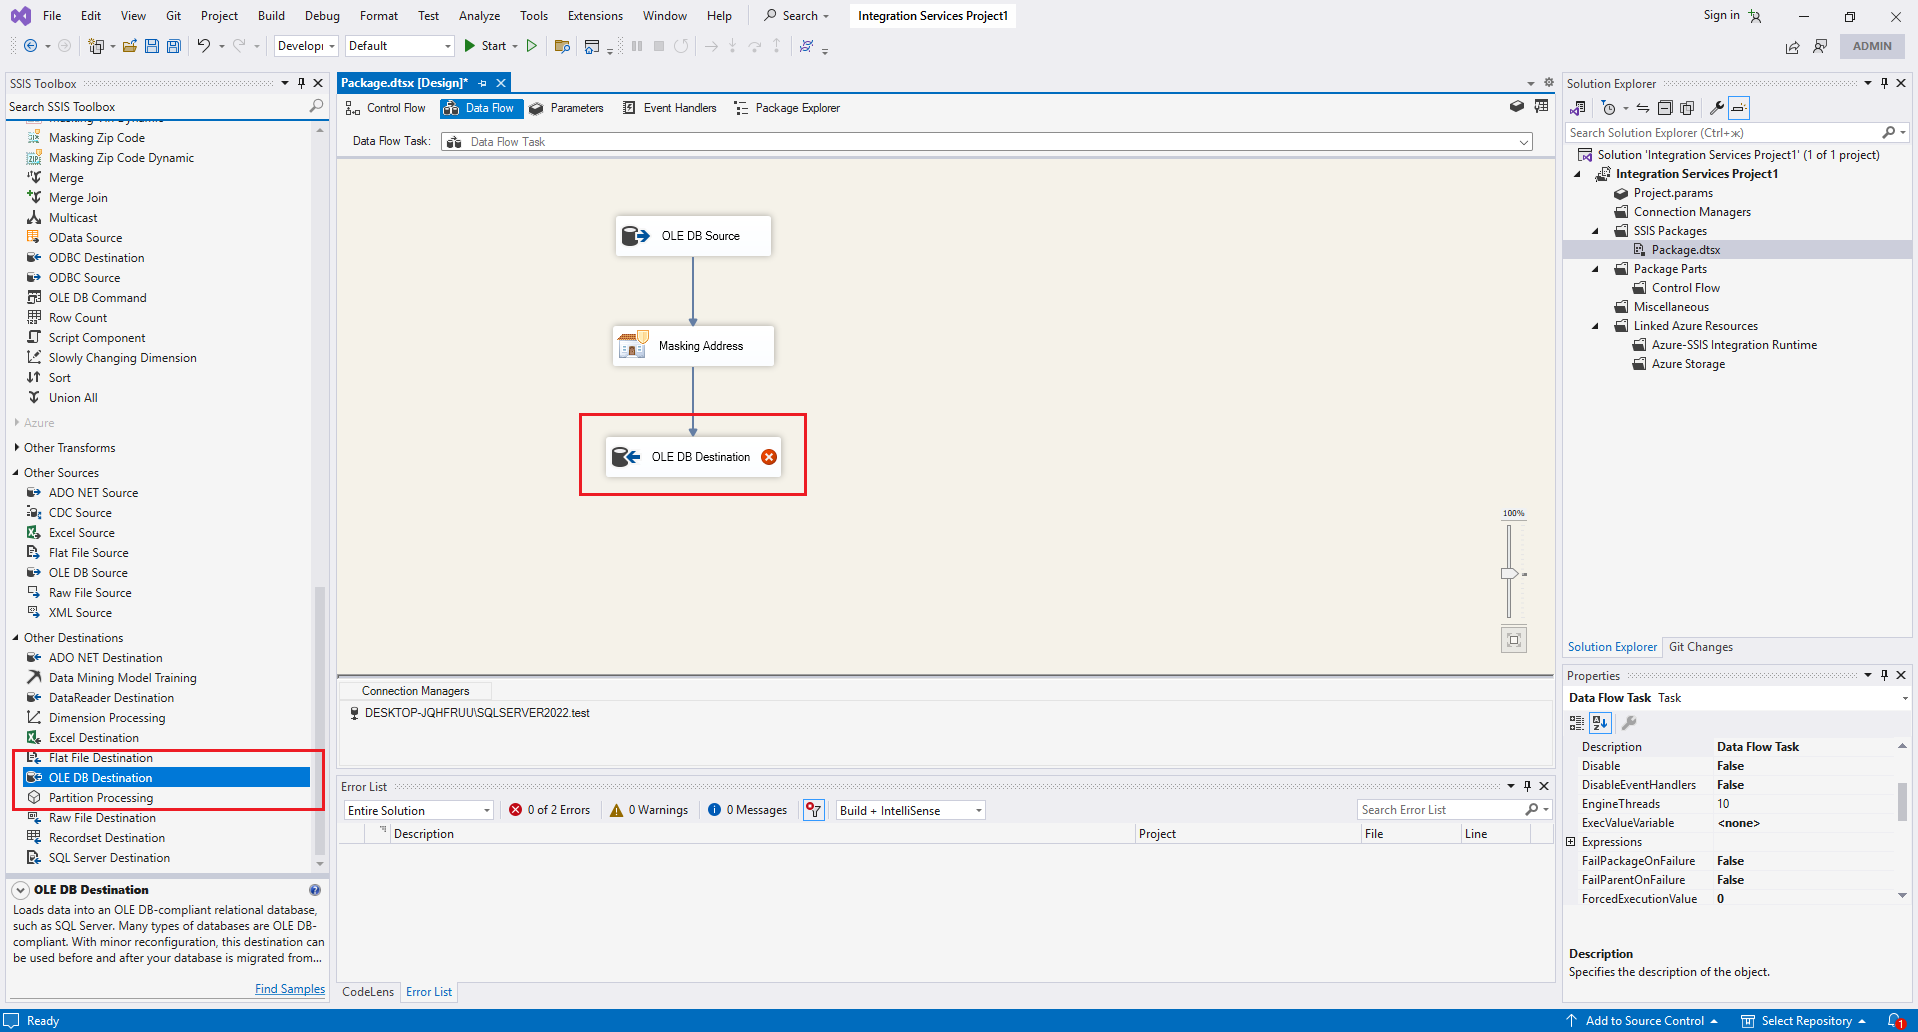
Task: Click the help icon beside OLE DB Destination description
Action: (x=315, y=890)
